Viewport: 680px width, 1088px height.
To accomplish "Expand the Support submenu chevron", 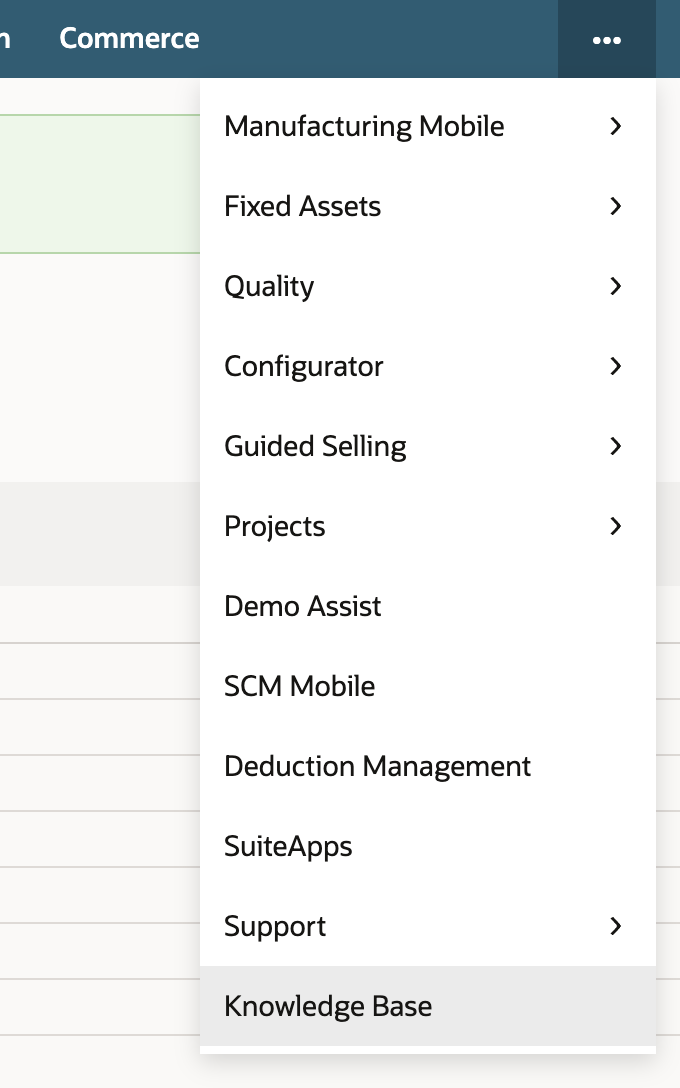I will pos(615,926).
